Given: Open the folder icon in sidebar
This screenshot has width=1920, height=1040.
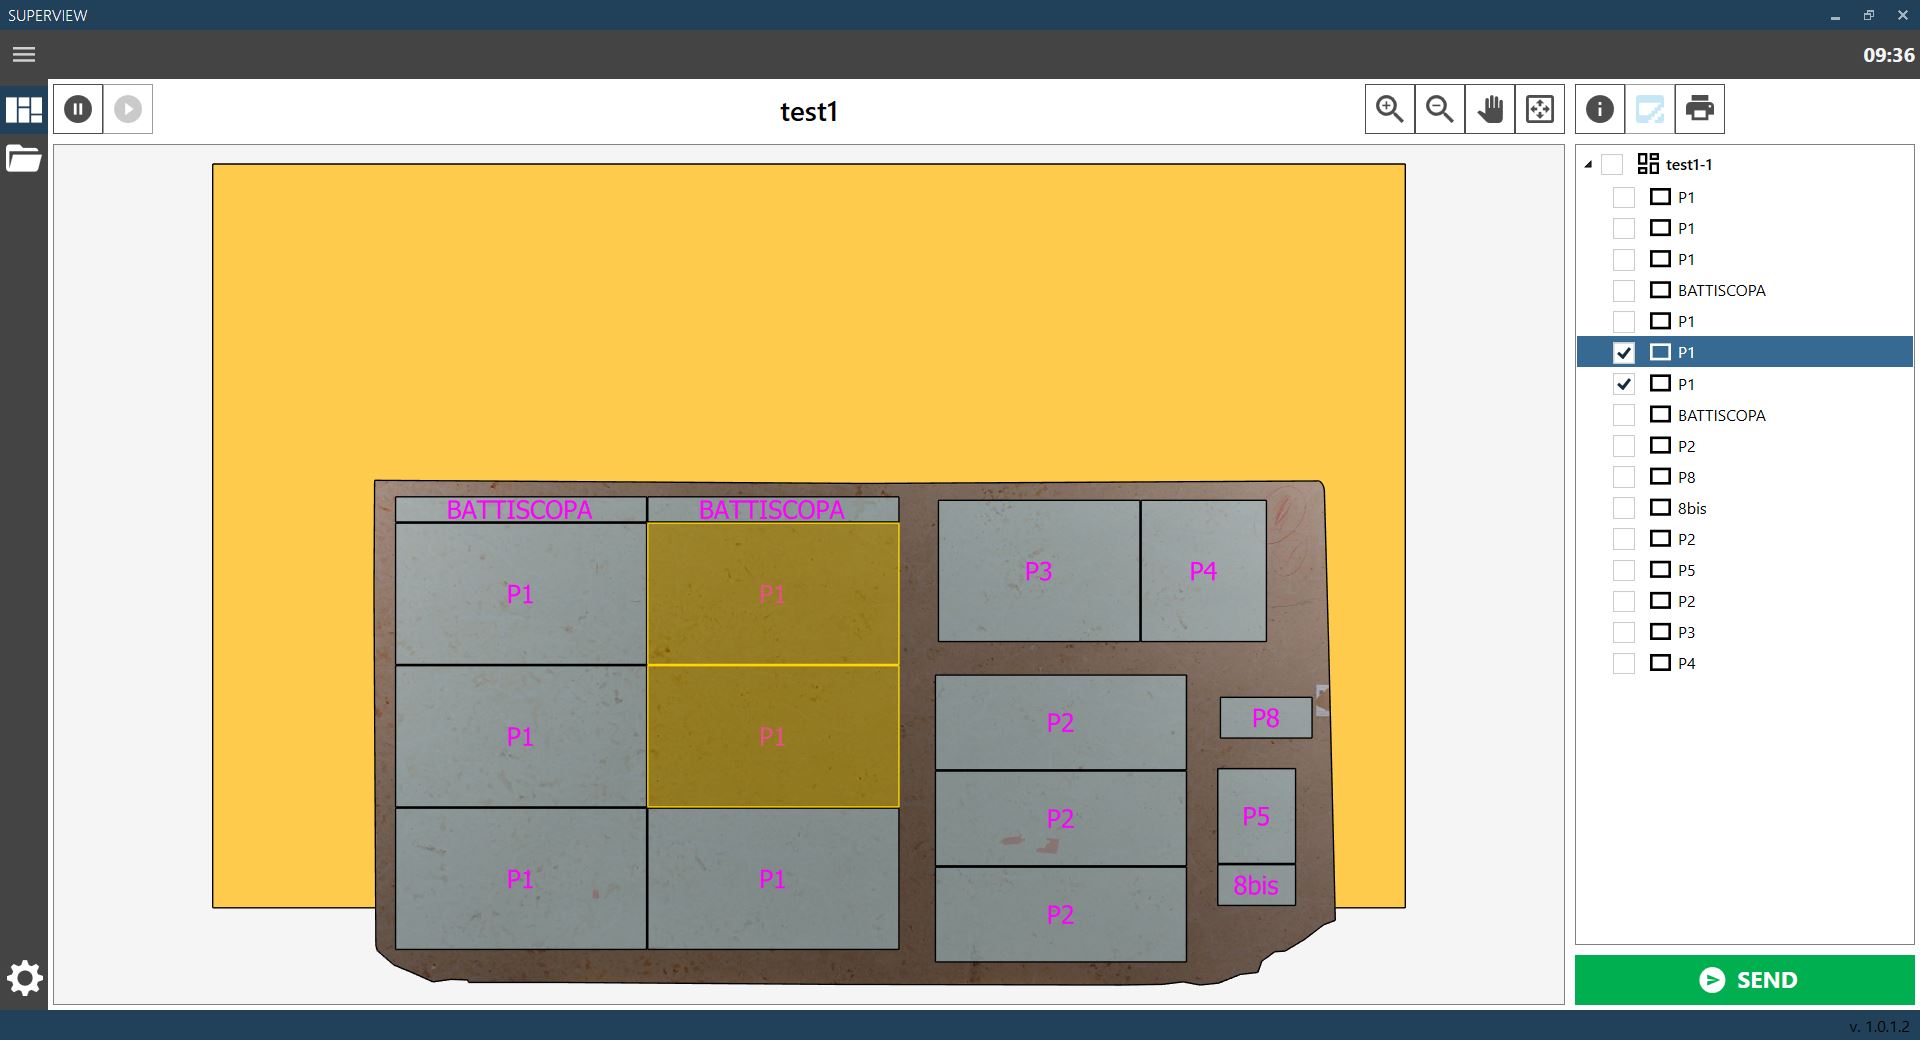Looking at the screenshot, I should click(x=24, y=158).
